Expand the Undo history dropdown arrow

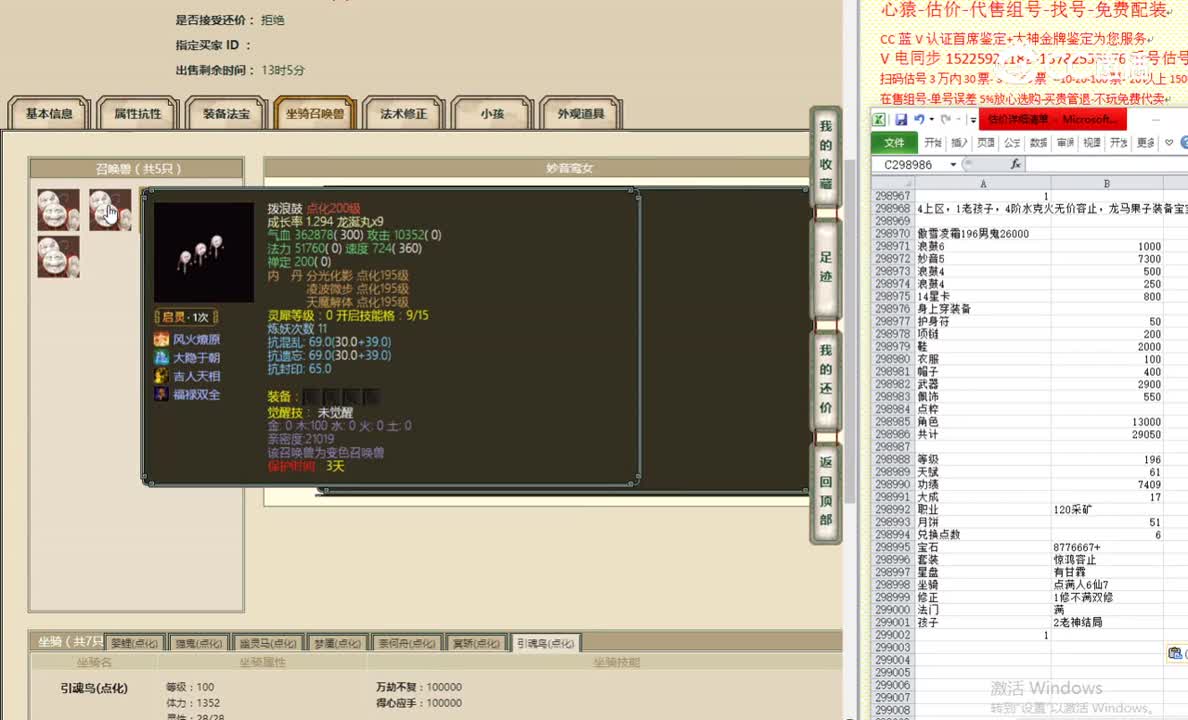(x=932, y=119)
